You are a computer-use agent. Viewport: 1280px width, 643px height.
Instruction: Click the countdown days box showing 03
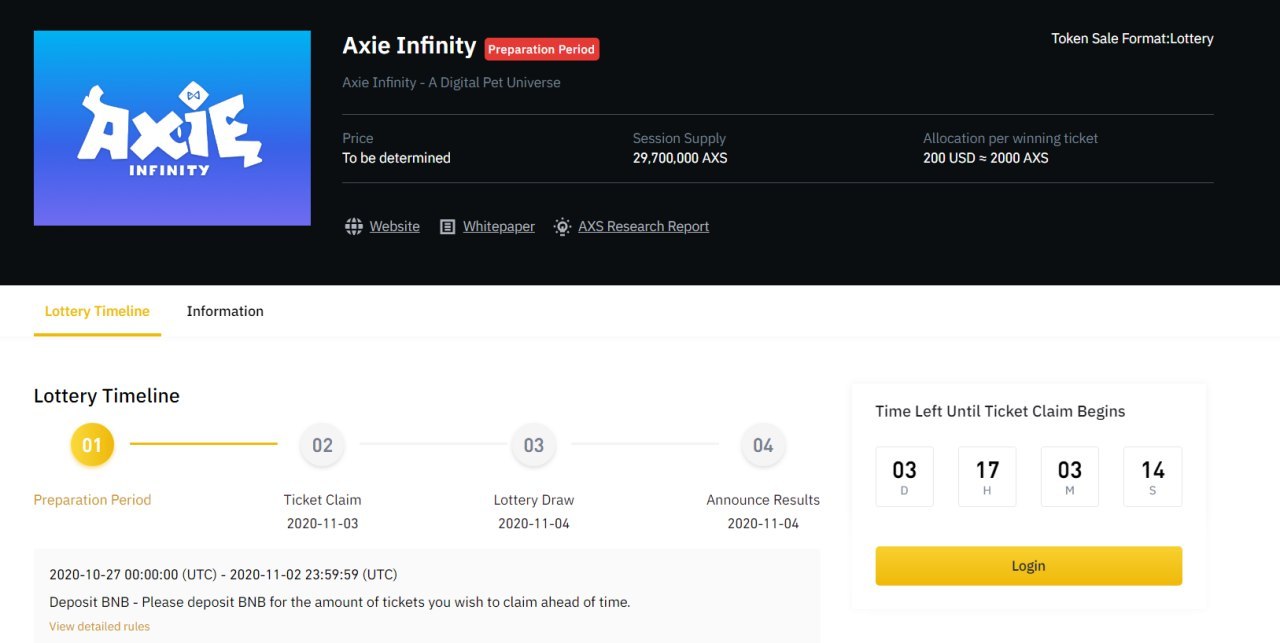(904, 476)
